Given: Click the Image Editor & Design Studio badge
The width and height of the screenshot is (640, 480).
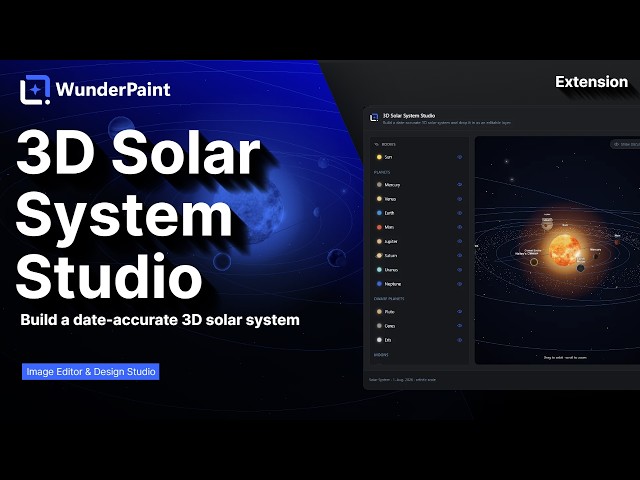Looking at the screenshot, I should click(91, 371).
